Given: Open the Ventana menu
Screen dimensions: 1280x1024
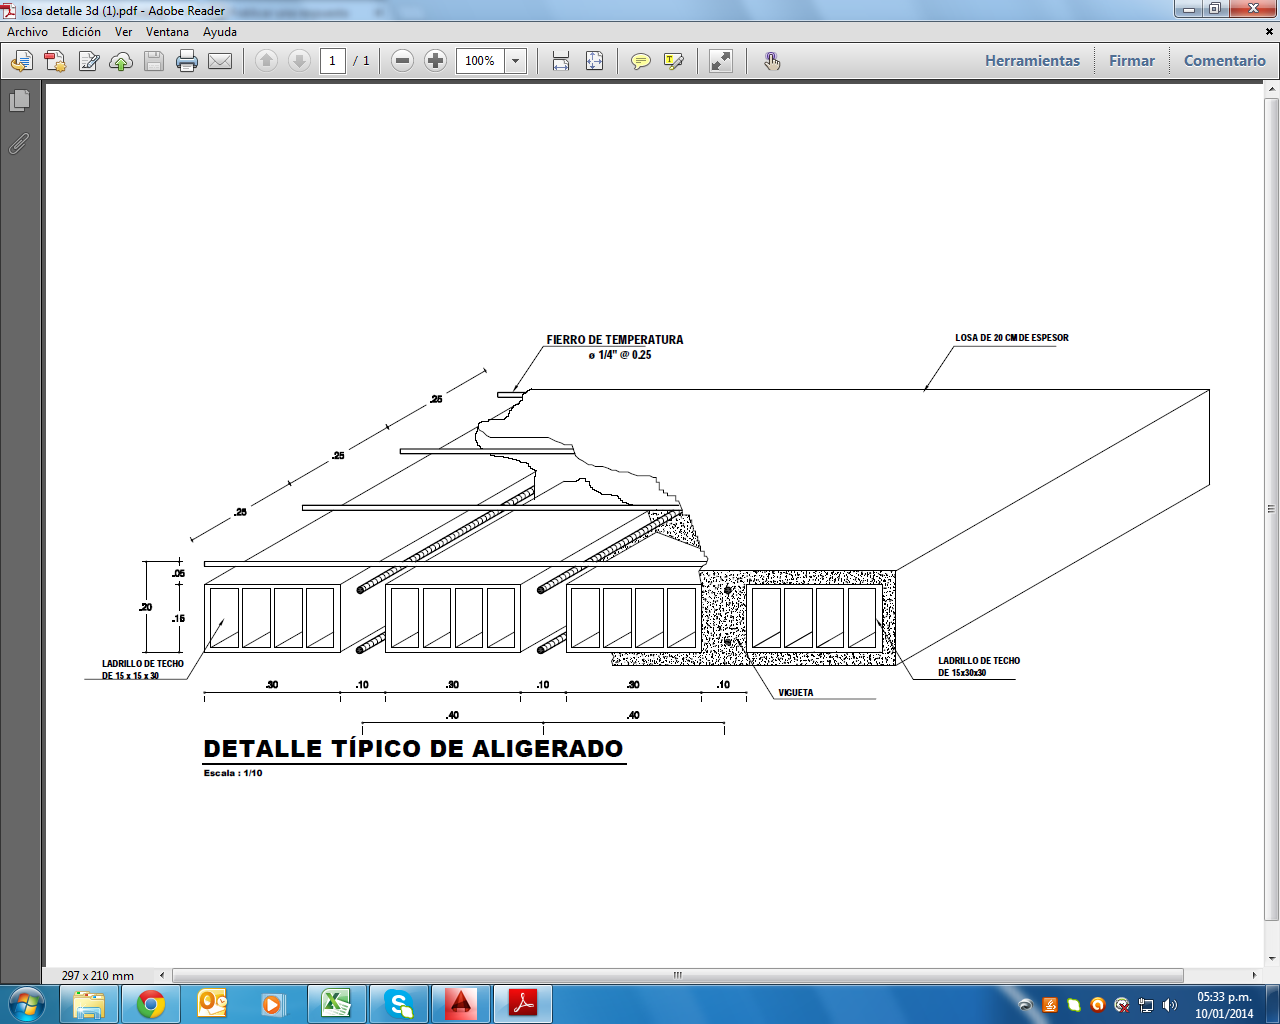Looking at the screenshot, I should tap(167, 32).
